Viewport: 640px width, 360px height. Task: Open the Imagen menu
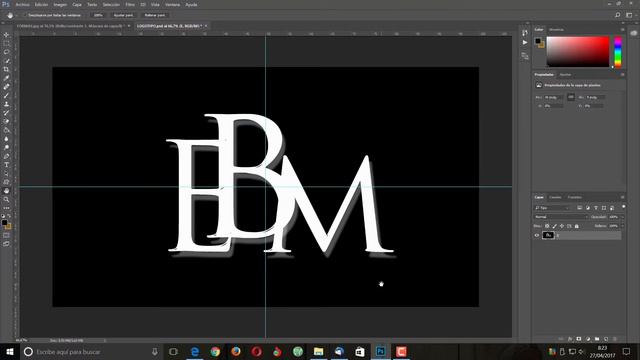click(x=60, y=4)
